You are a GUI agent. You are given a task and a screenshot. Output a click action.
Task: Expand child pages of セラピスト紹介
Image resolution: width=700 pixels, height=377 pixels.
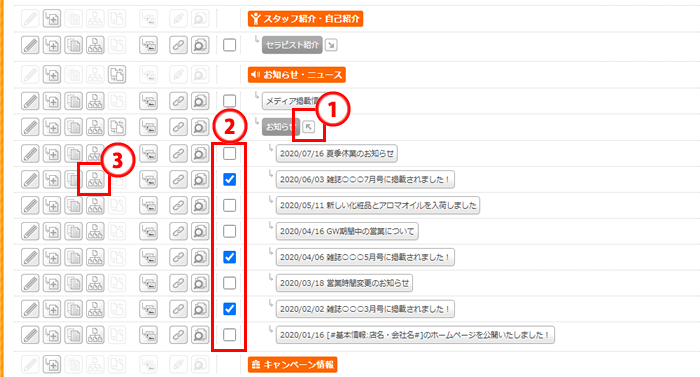(331, 45)
